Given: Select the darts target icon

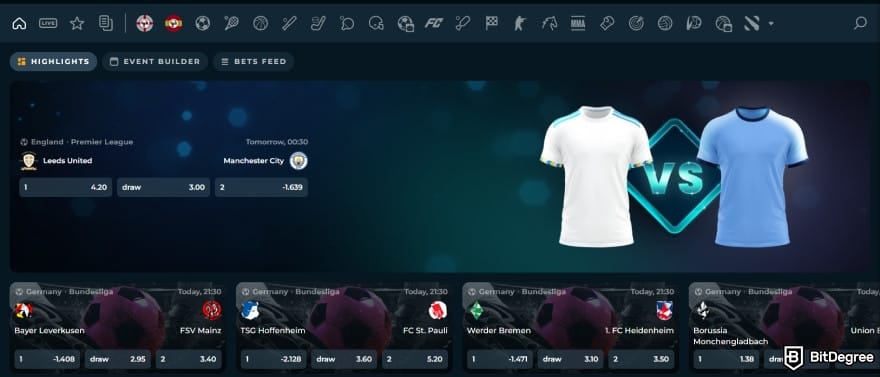Looking at the screenshot, I should click(x=636, y=24).
